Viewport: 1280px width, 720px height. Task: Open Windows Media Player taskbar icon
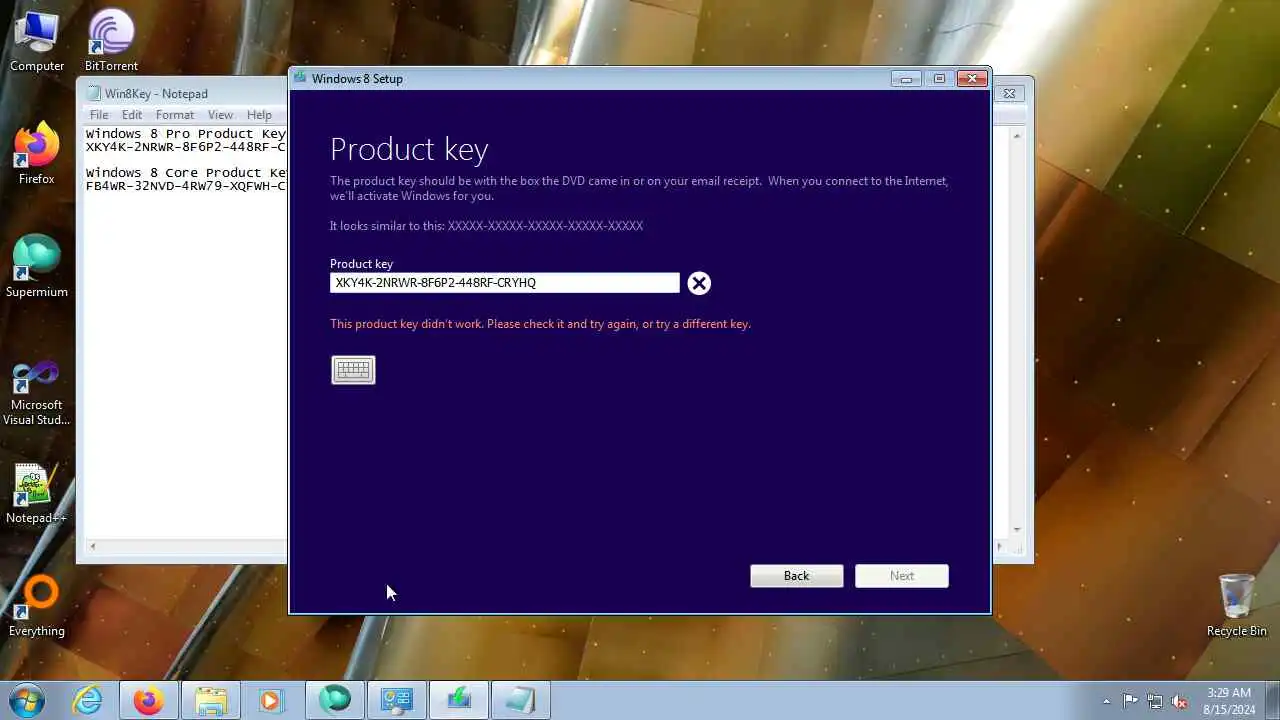click(271, 700)
